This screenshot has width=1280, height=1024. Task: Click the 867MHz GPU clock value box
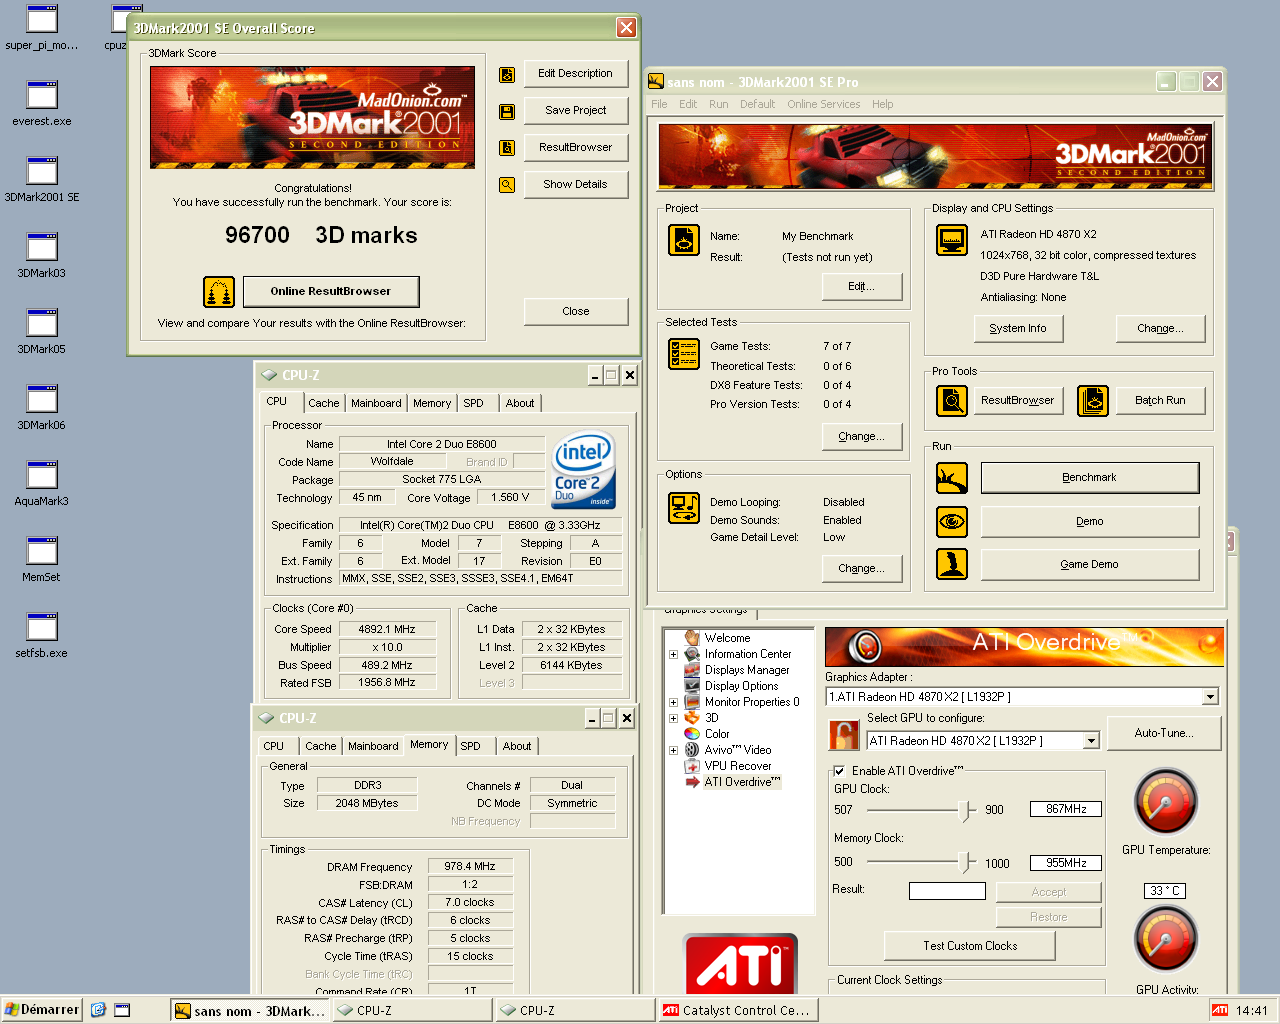click(x=1066, y=809)
